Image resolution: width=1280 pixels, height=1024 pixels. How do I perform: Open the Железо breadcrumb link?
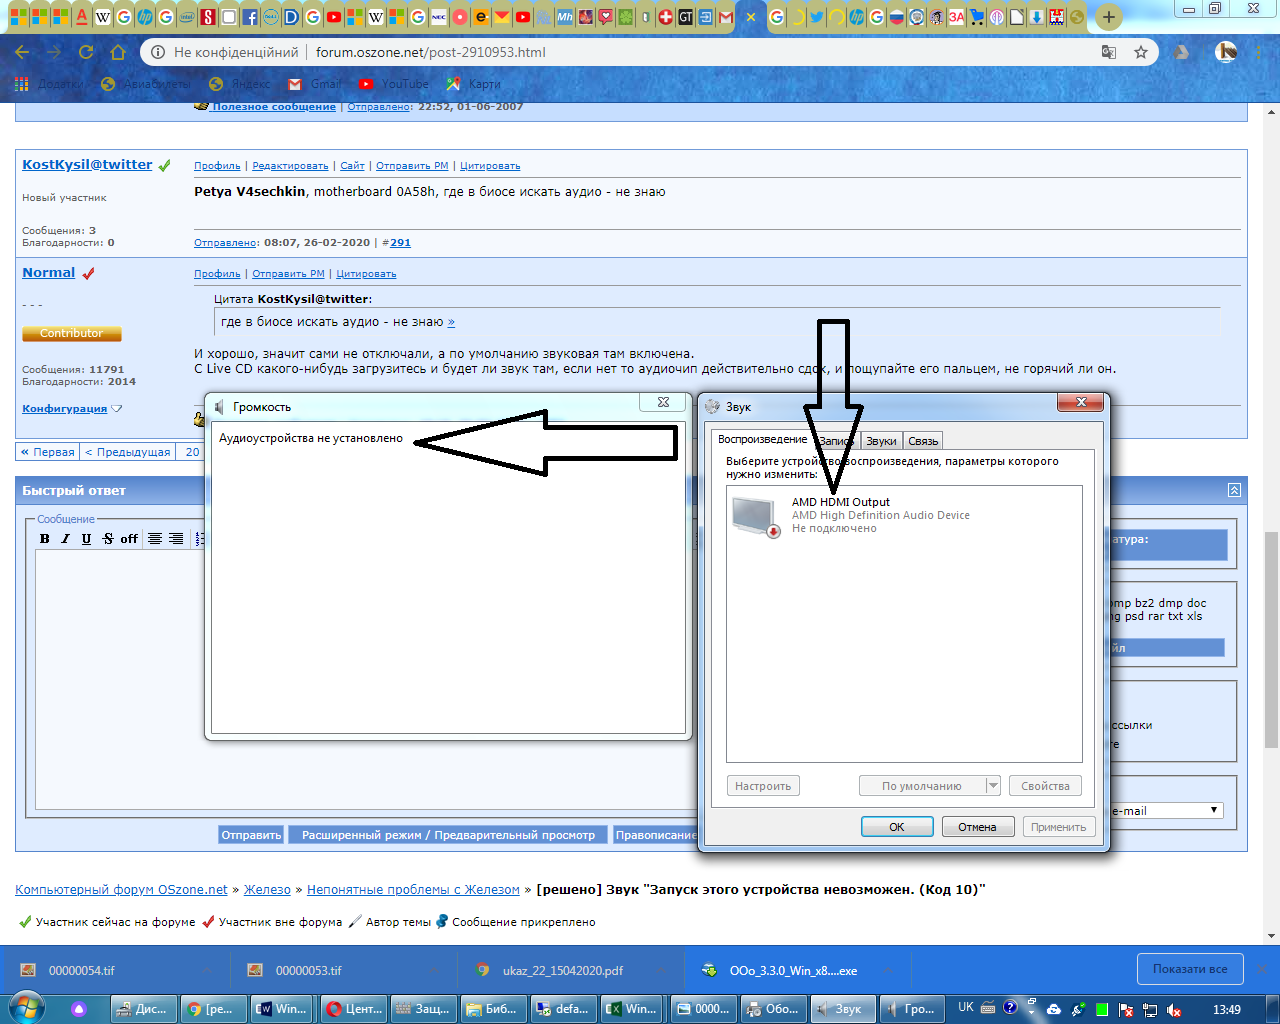[267, 889]
